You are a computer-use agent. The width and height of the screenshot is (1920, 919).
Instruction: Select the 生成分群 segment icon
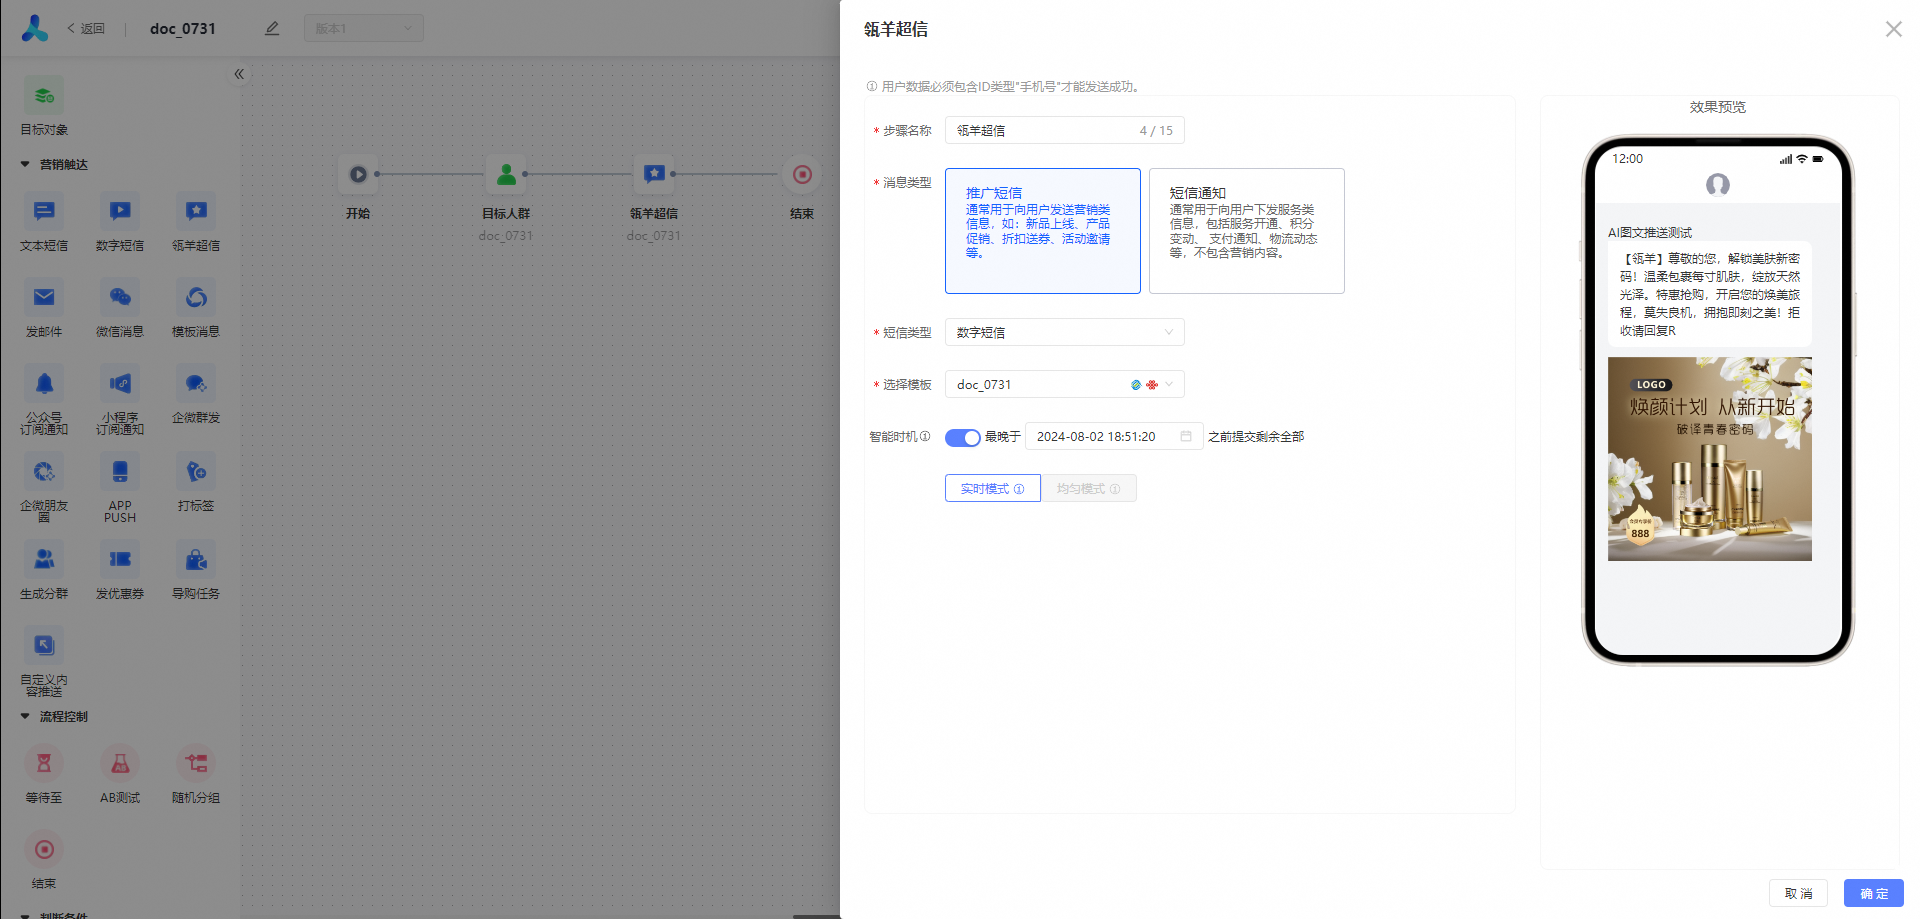tap(44, 559)
